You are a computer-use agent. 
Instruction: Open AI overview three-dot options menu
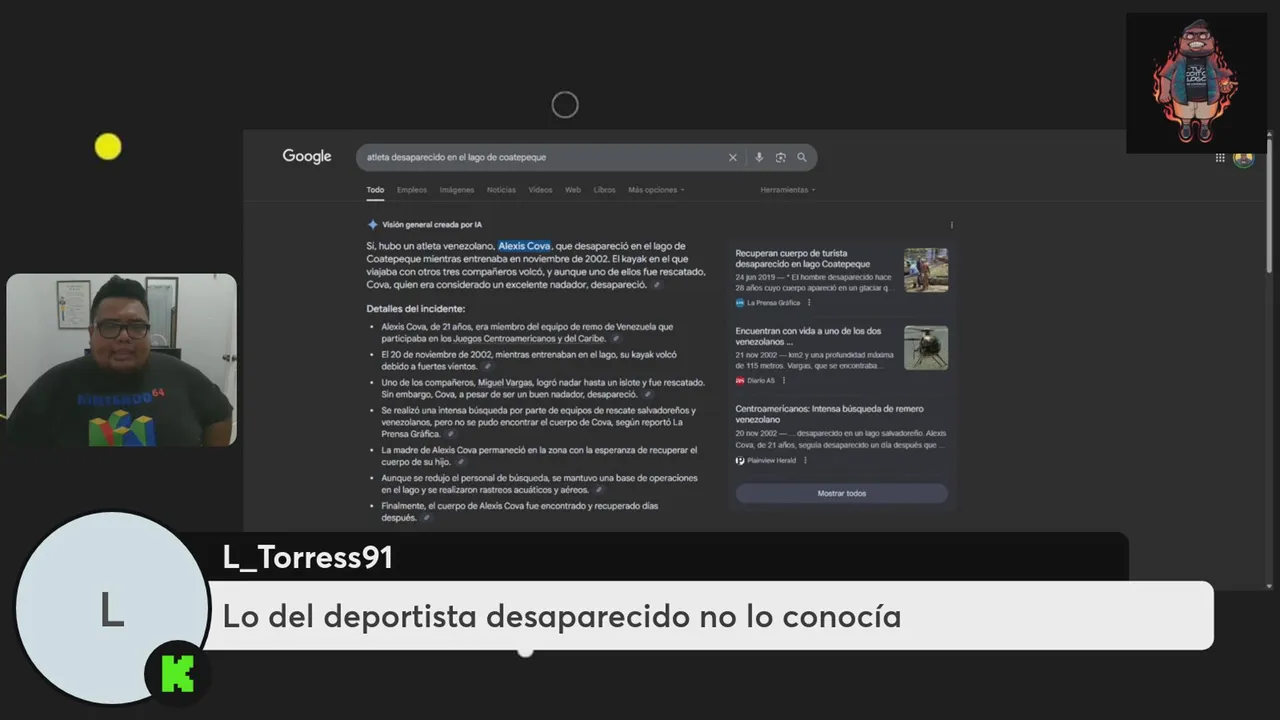coord(951,225)
